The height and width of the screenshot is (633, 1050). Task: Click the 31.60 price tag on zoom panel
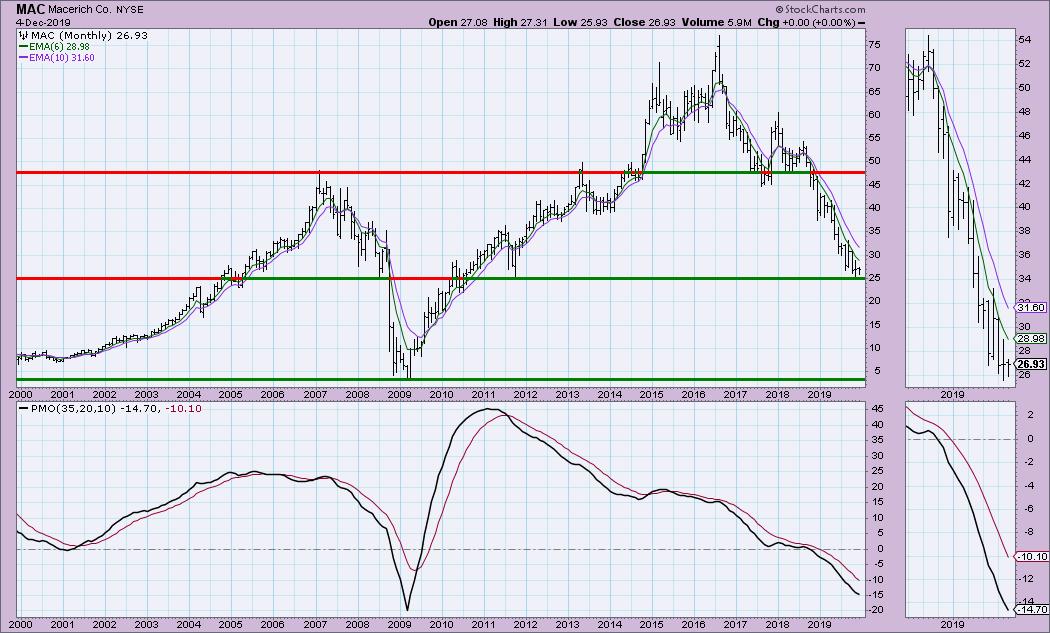click(1030, 307)
